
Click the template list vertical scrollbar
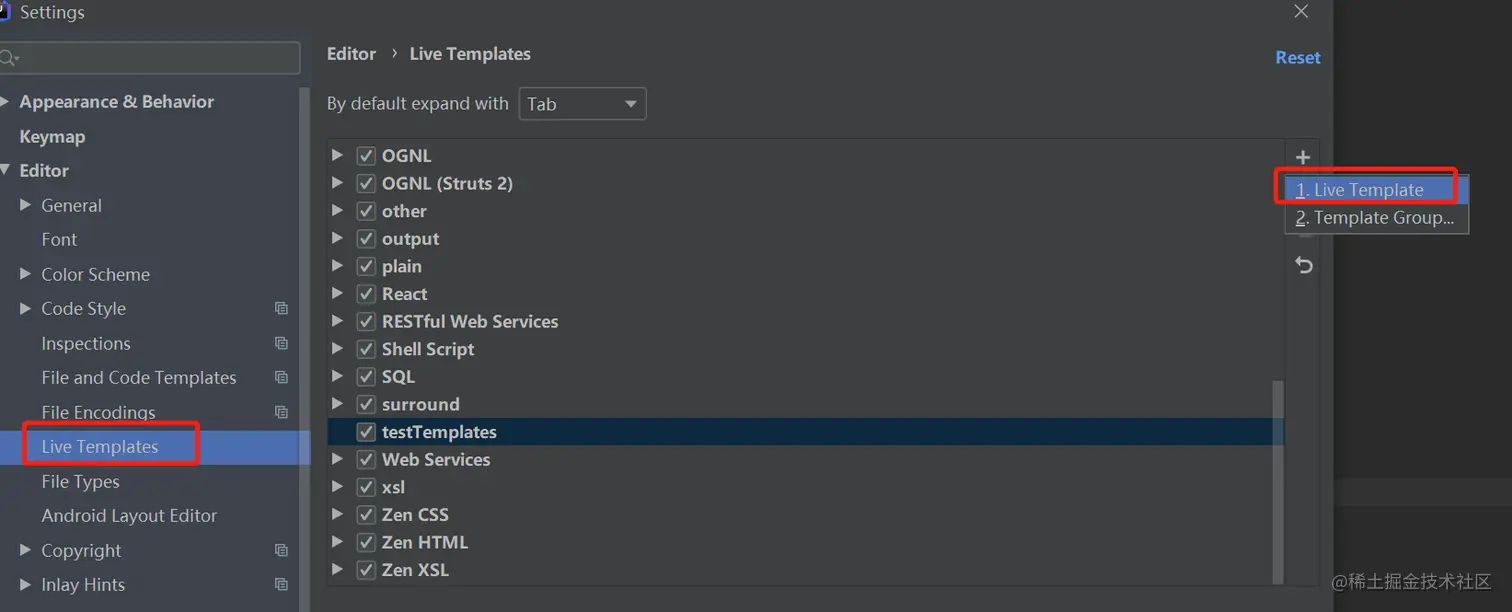click(1277, 480)
